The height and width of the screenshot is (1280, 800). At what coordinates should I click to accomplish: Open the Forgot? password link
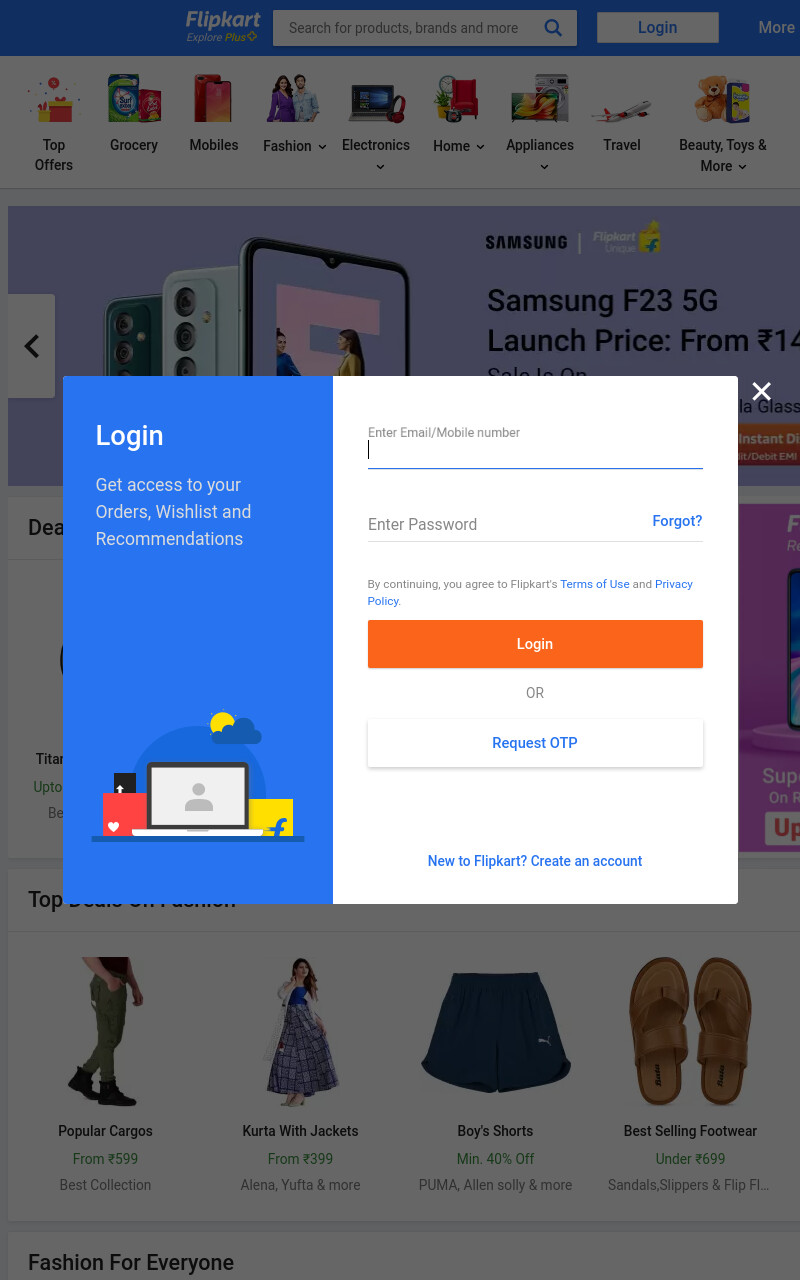click(x=677, y=521)
